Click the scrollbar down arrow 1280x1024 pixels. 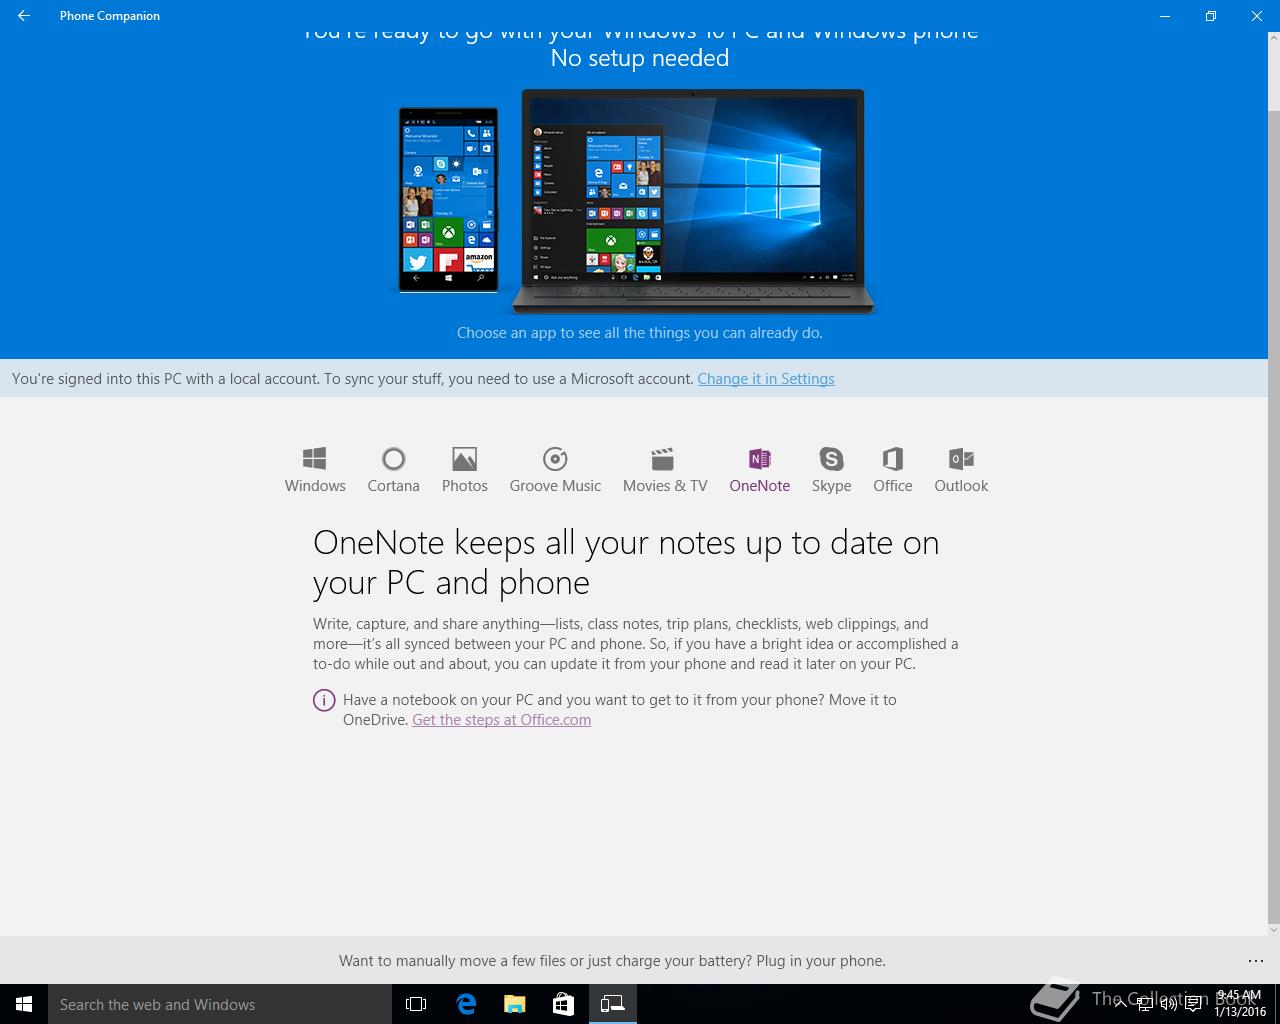coord(1274,929)
